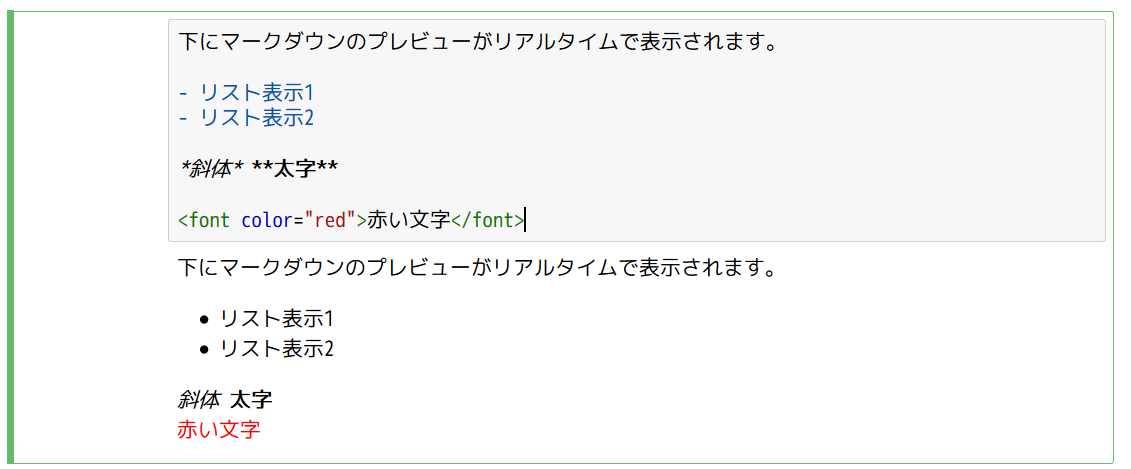Click the red "赤い文字" text in preview
The height and width of the screenshot is (469, 1131).
pos(219,430)
